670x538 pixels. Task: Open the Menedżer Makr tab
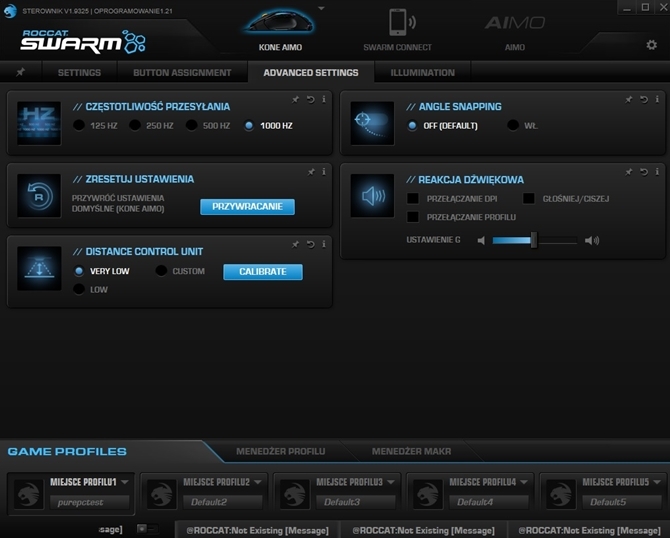(411, 451)
